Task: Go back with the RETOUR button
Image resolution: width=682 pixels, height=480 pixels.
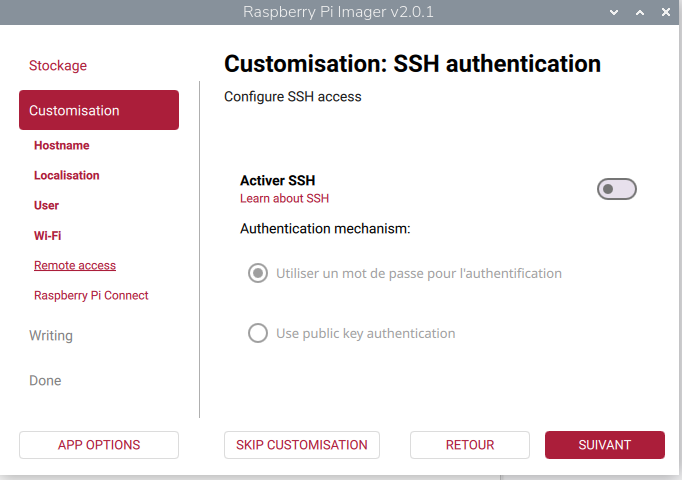Action: tap(470, 445)
